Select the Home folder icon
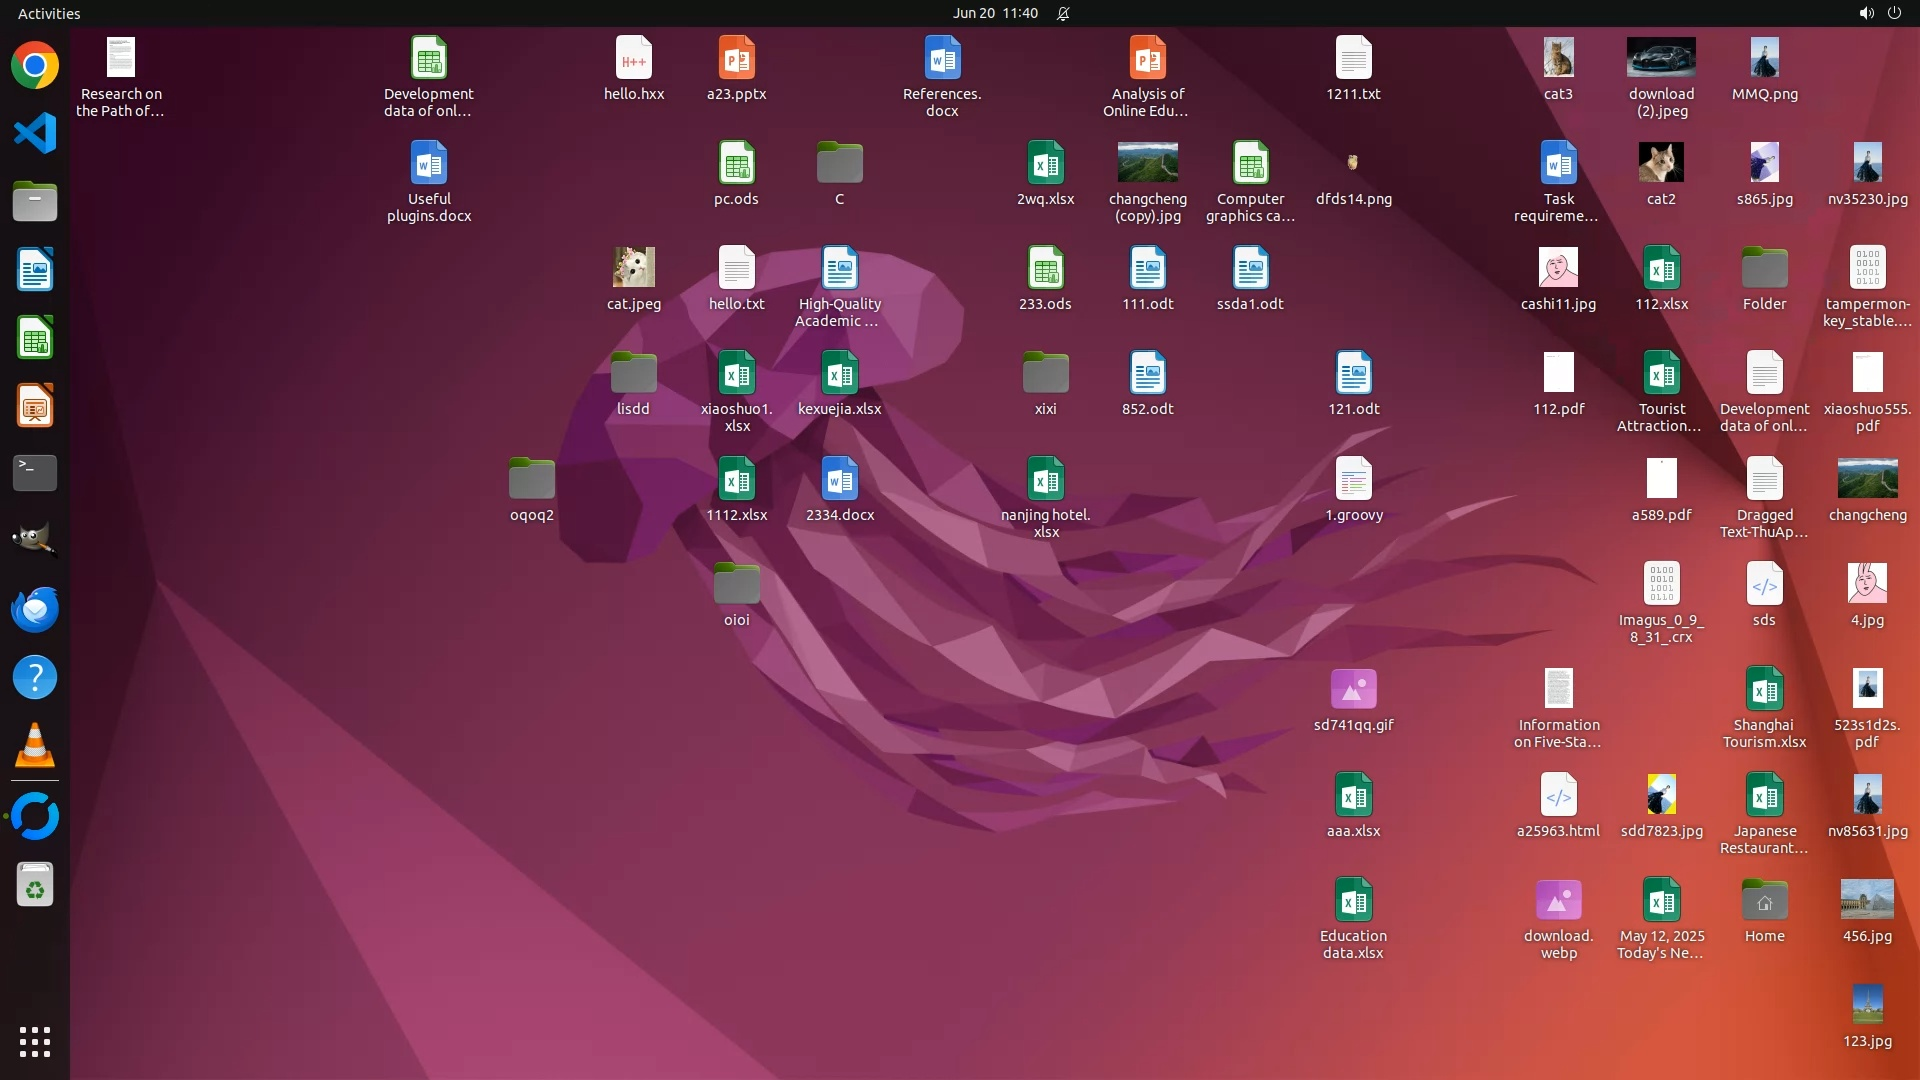The image size is (1920, 1080). point(1764,901)
